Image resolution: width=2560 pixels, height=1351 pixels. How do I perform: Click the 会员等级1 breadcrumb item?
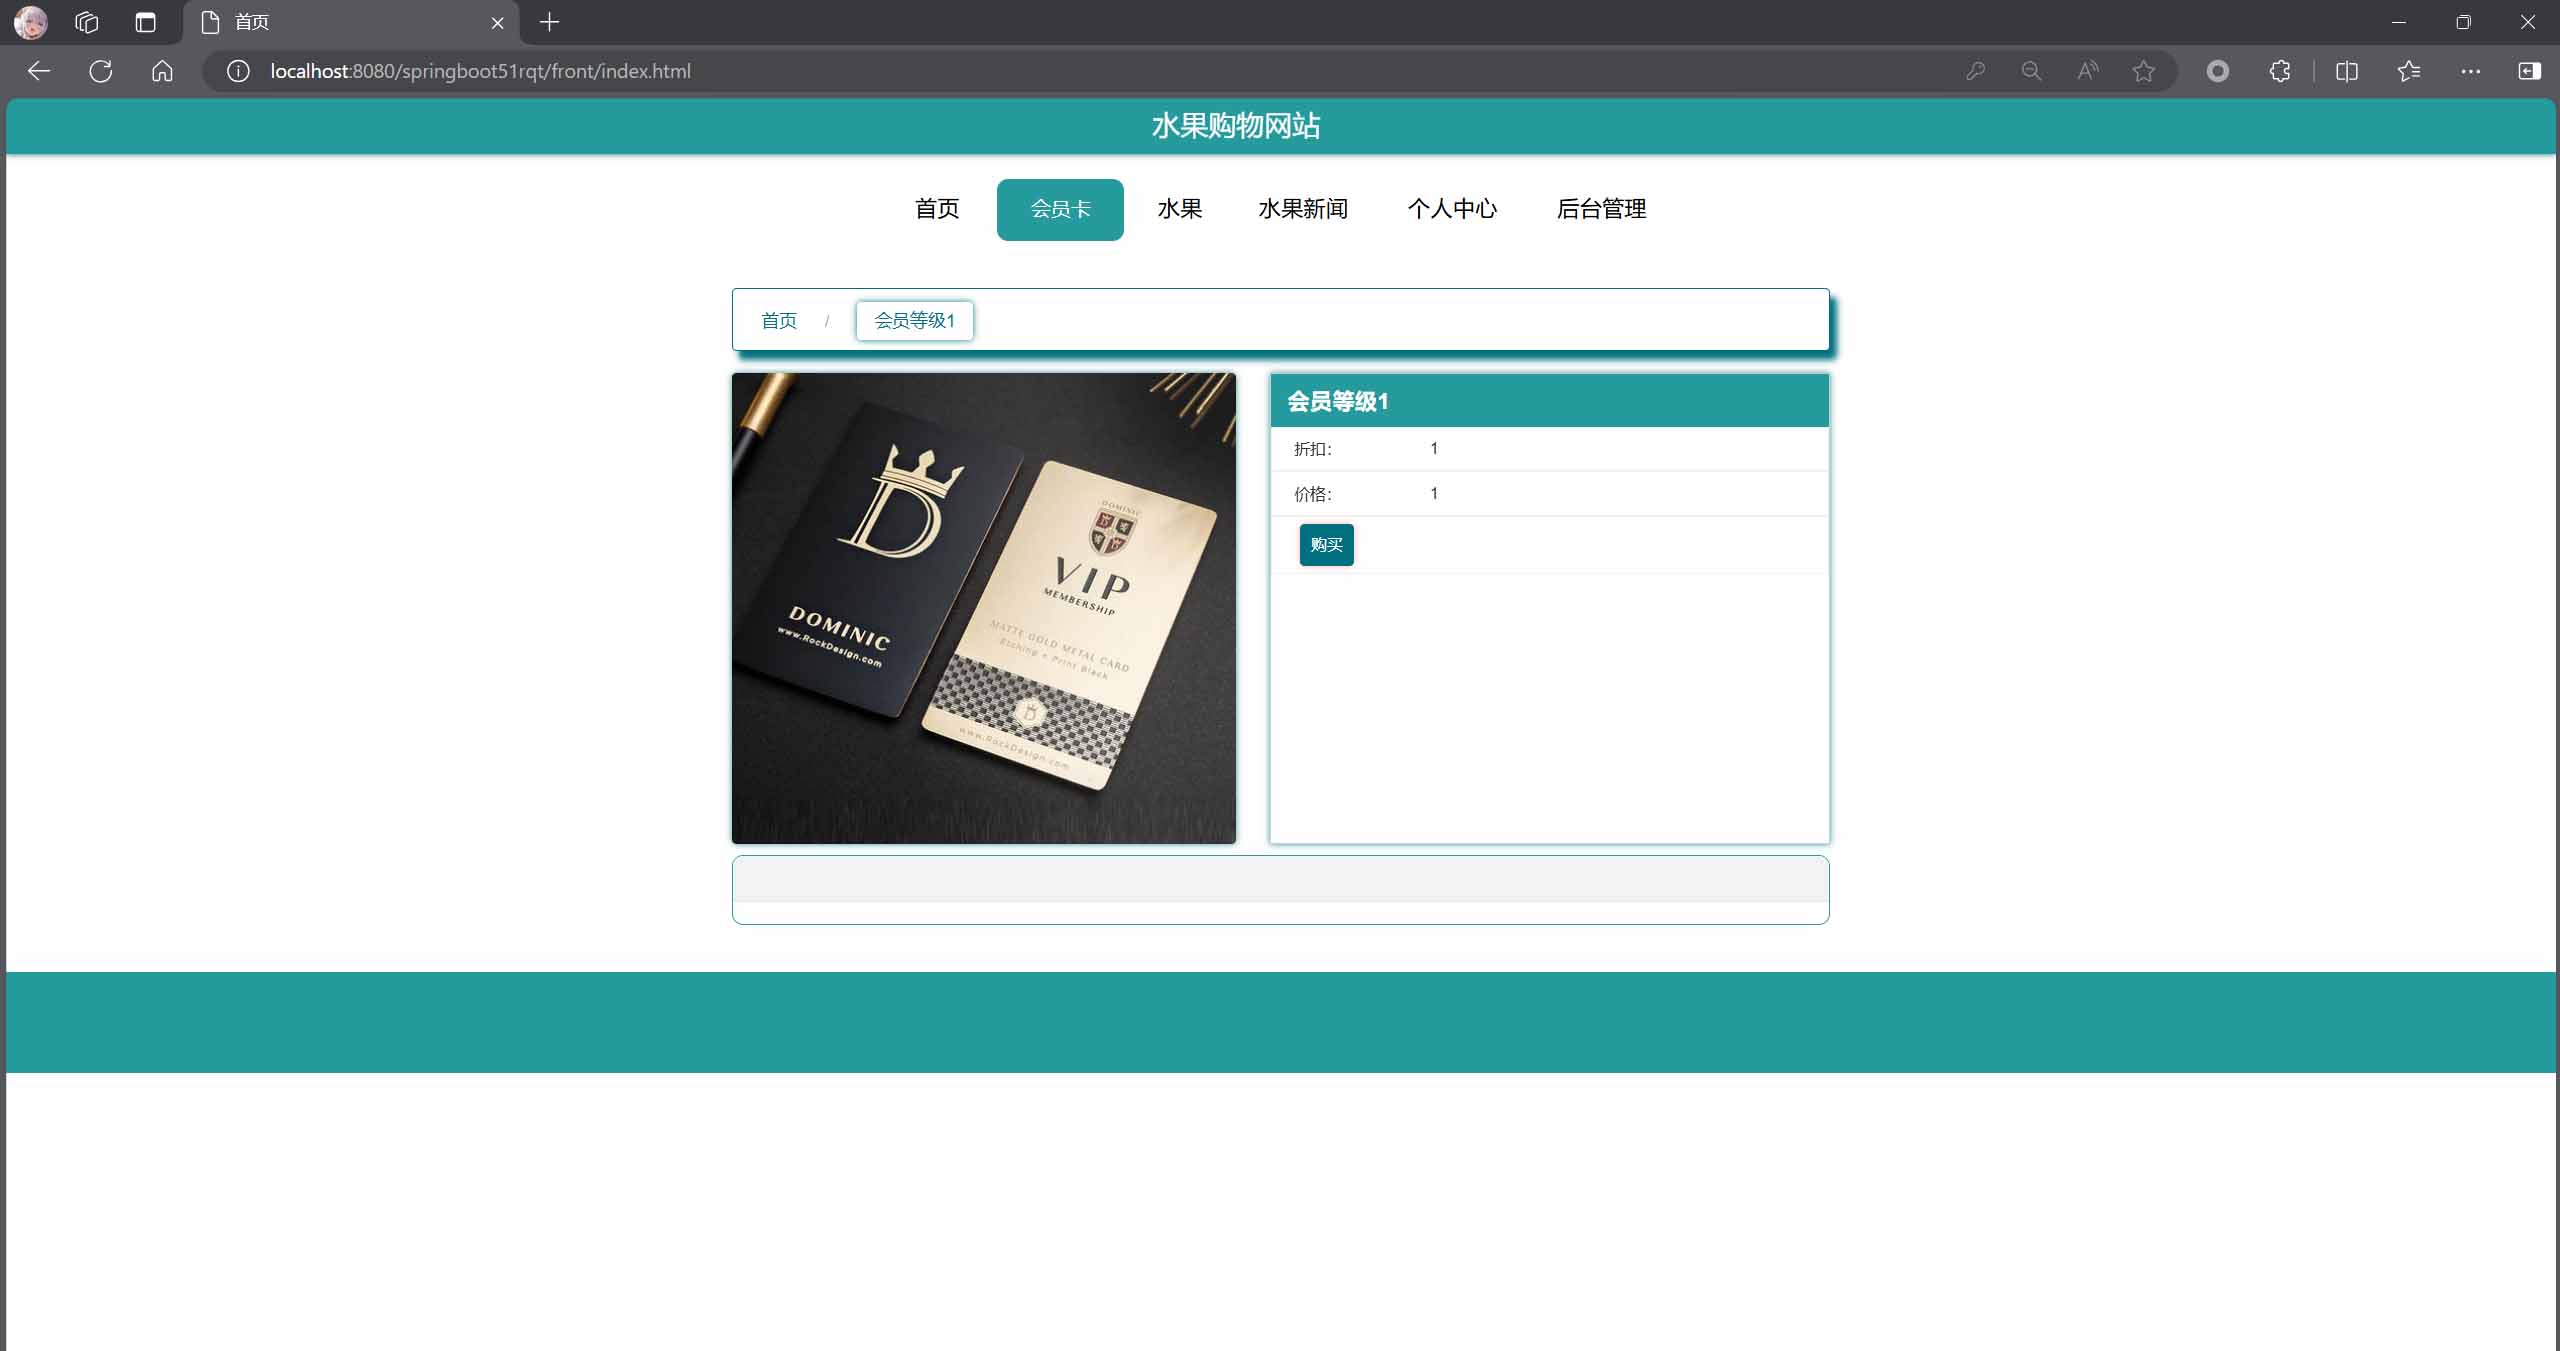coord(914,321)
